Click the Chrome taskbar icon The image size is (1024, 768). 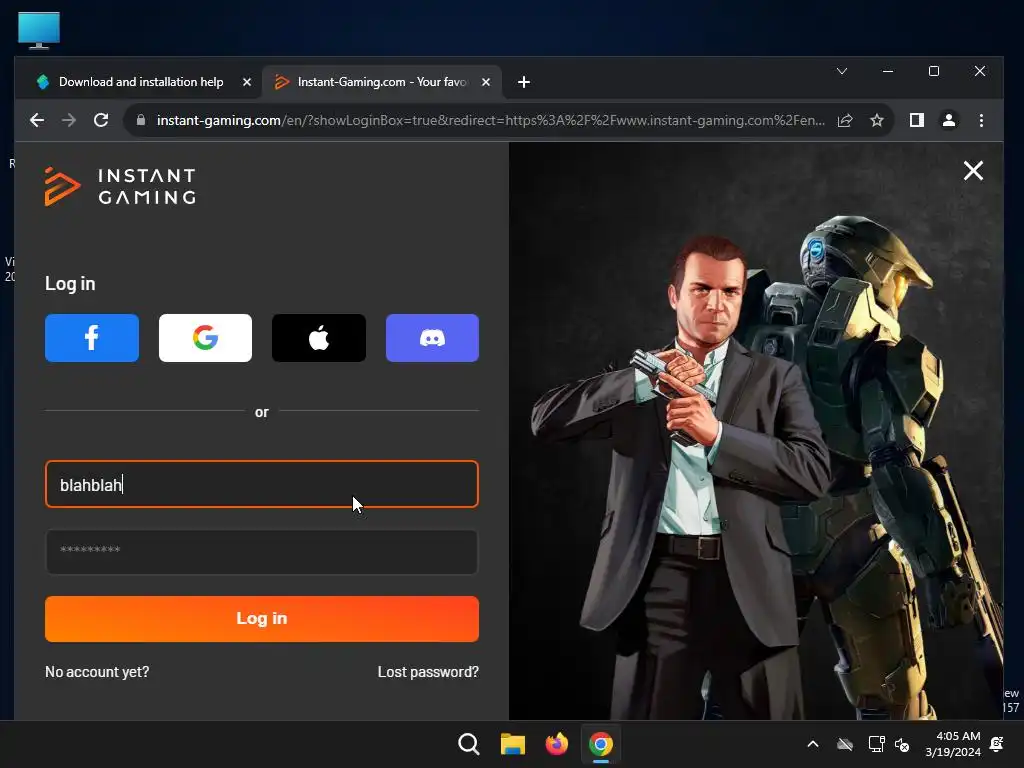click(601, 744)
